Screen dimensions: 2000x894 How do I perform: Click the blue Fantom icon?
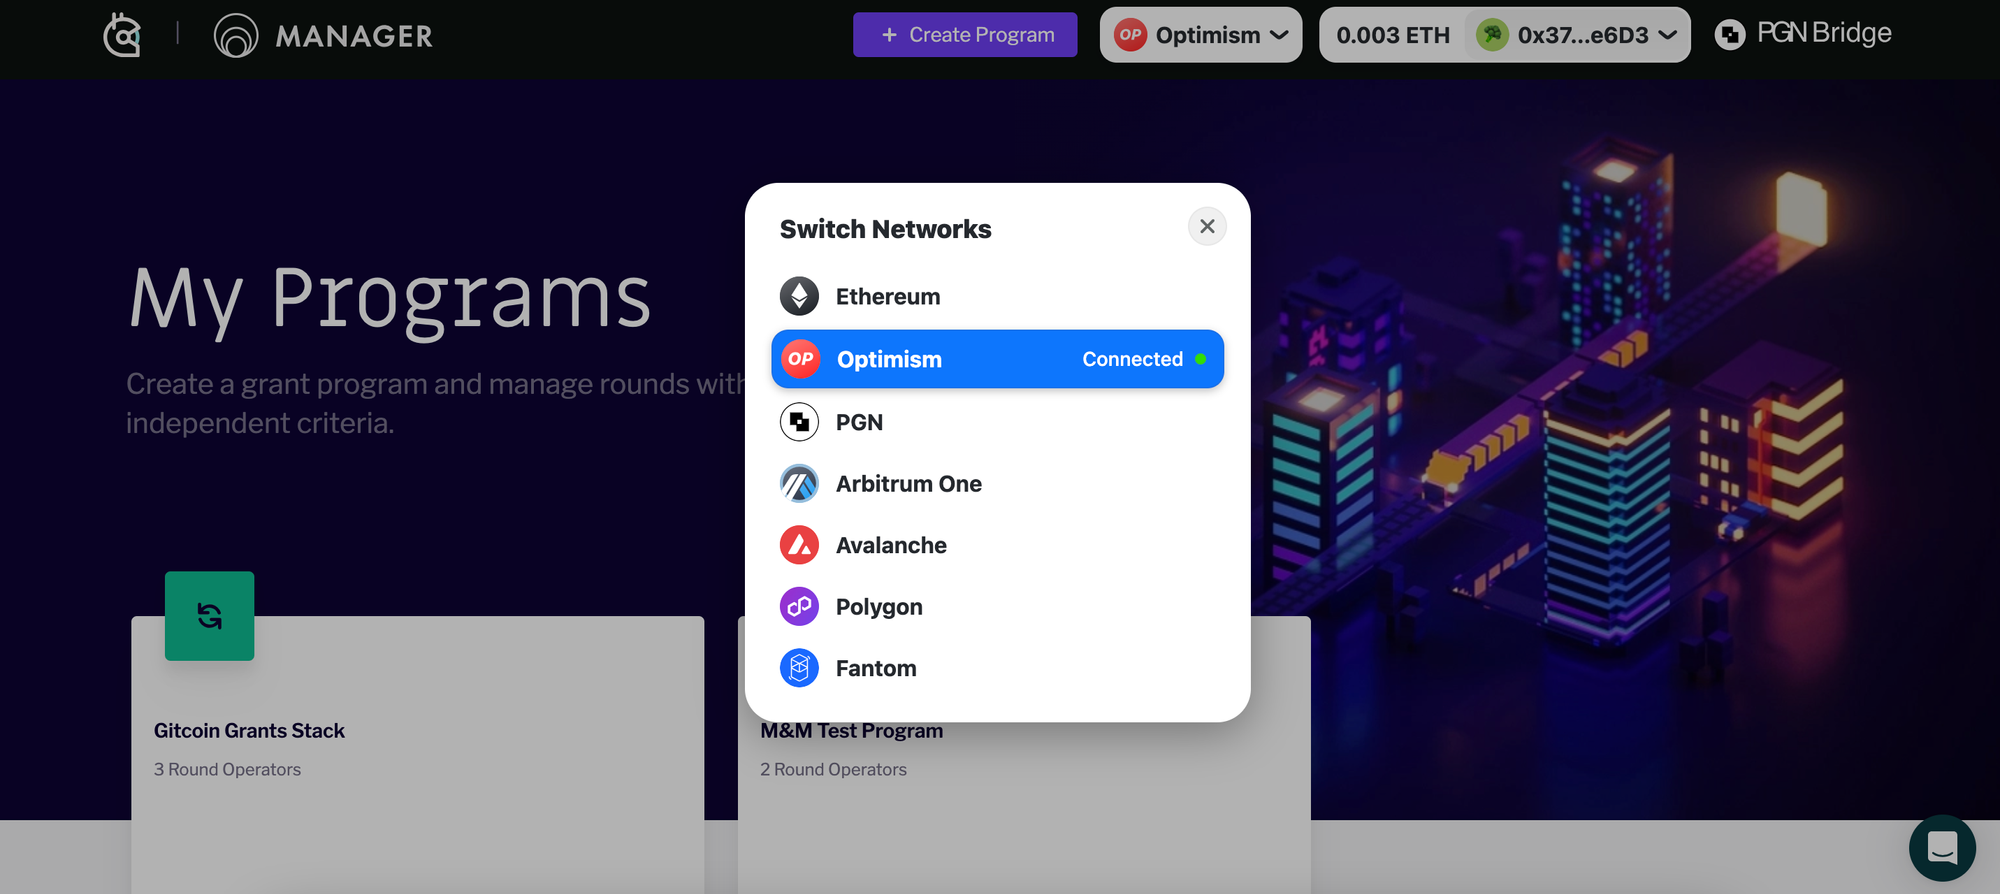(799, 668)
